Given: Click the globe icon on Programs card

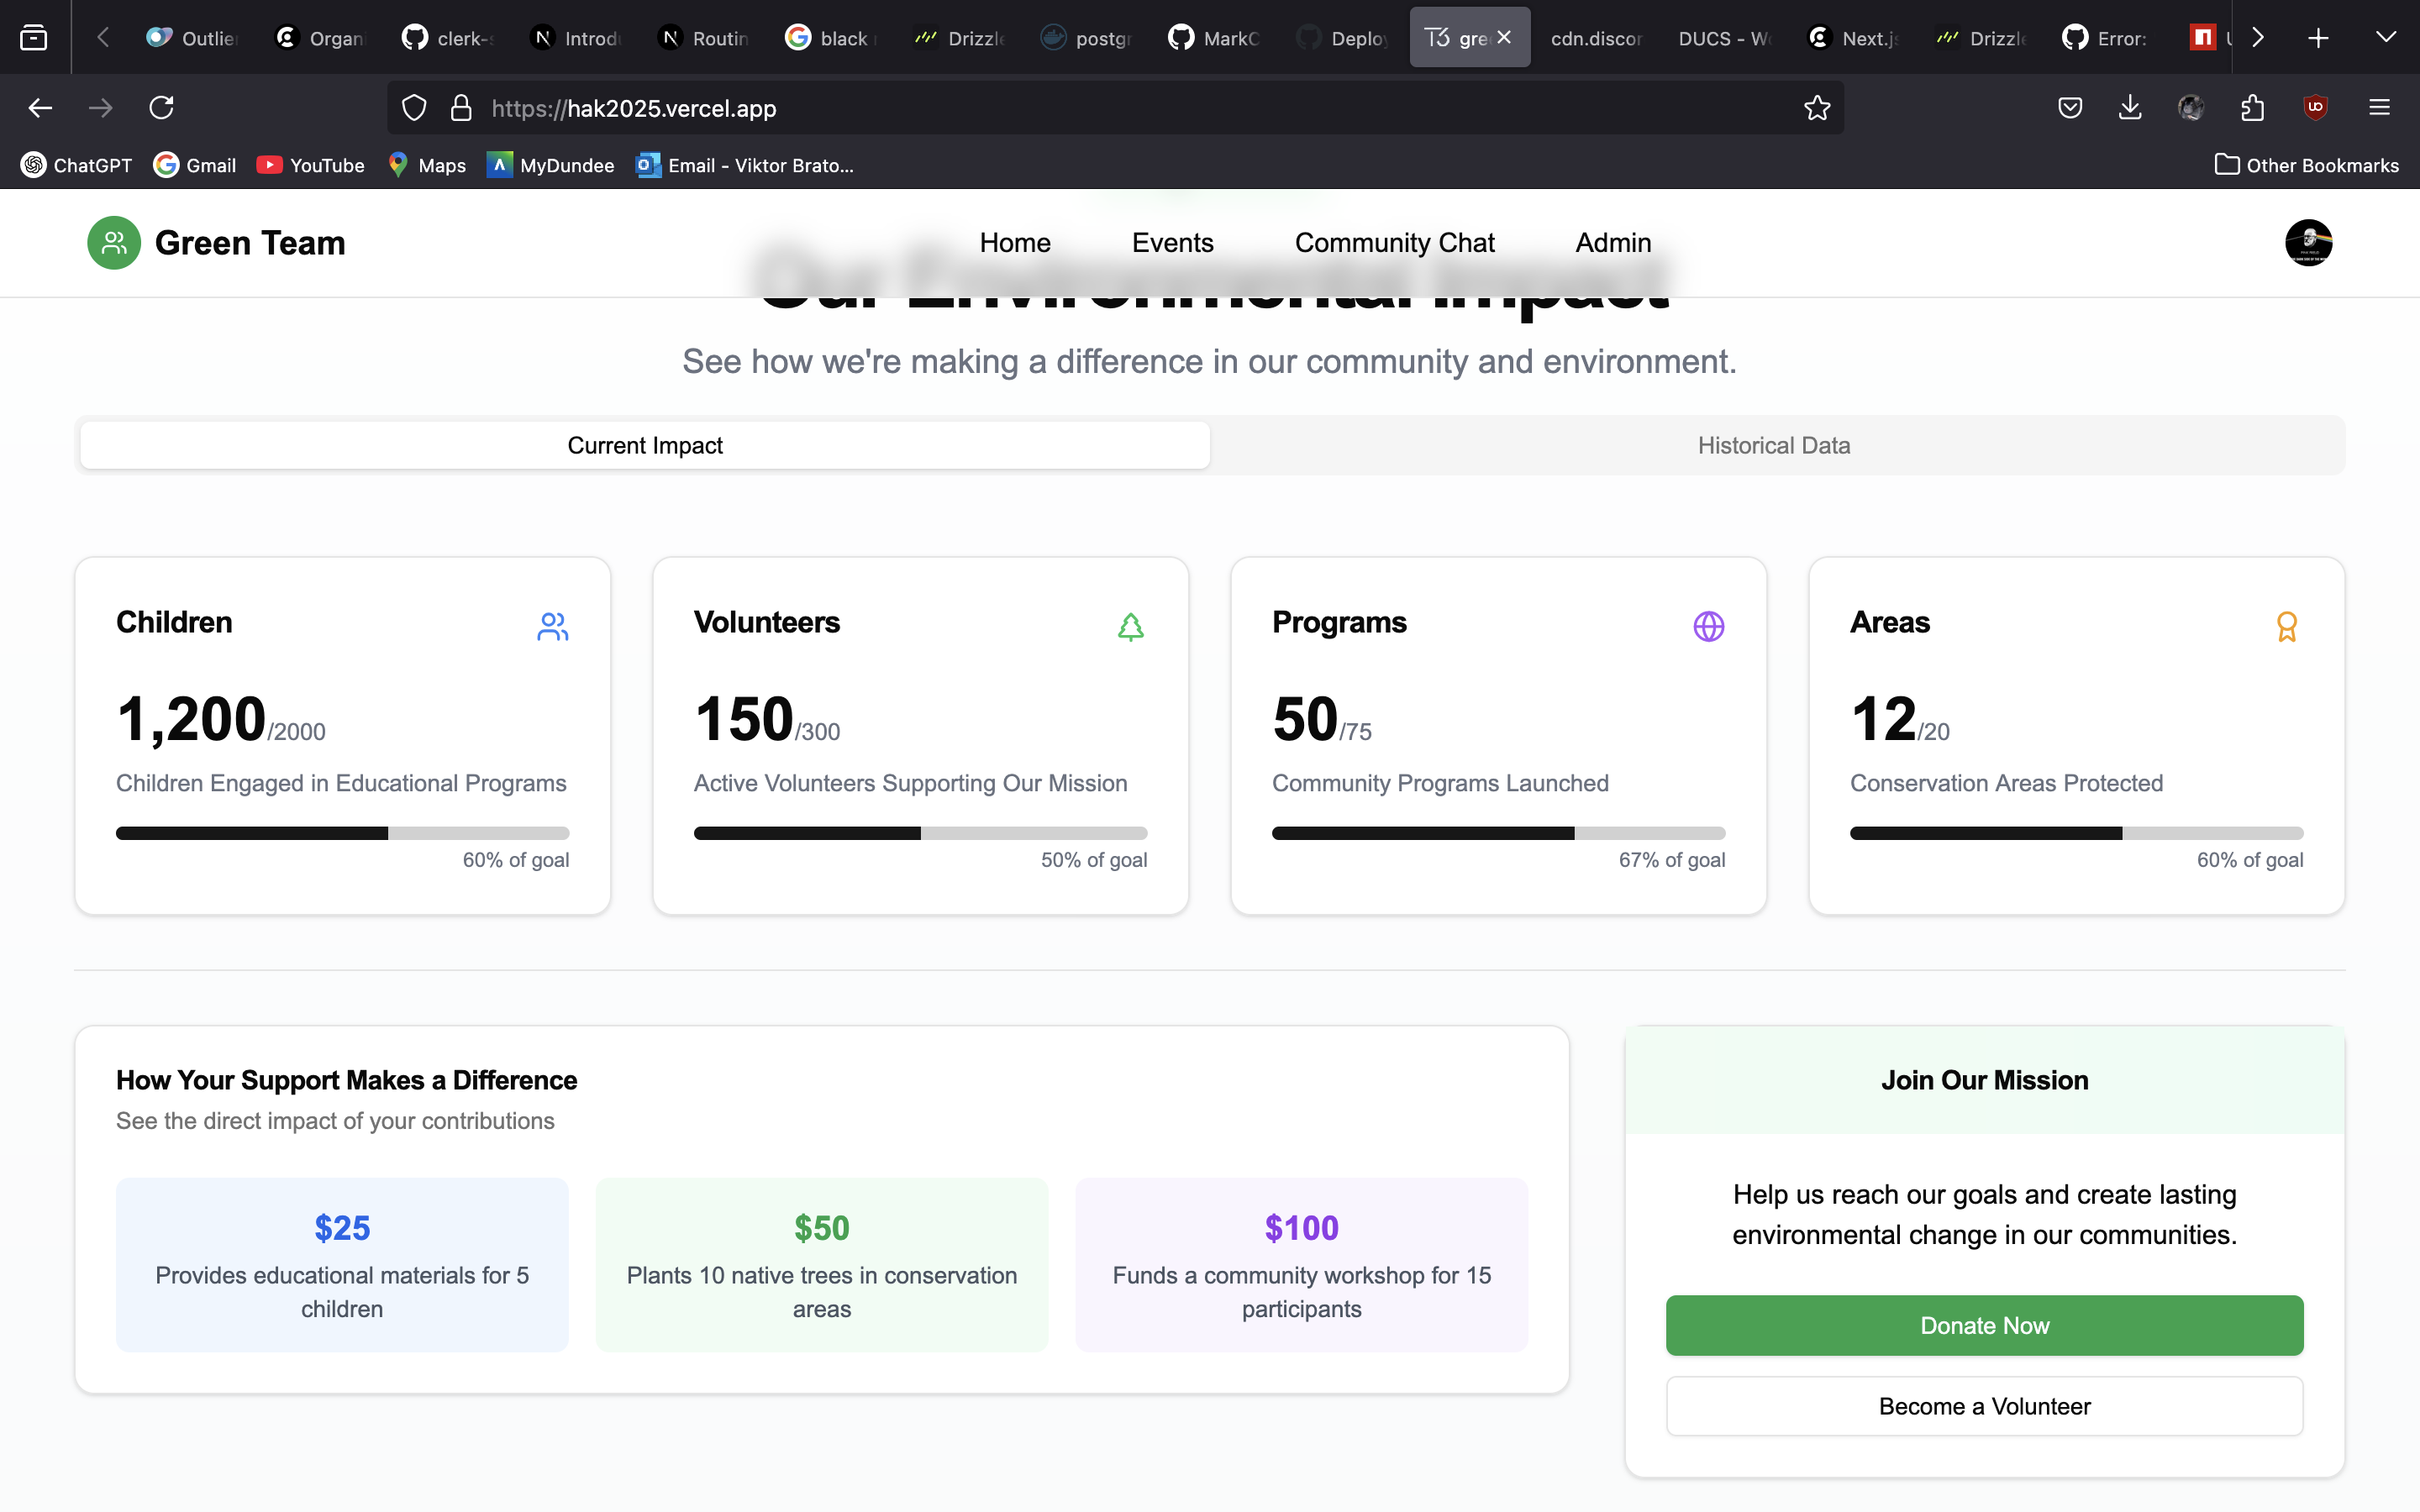Looking at the screenshot, I should [1708, 627].
